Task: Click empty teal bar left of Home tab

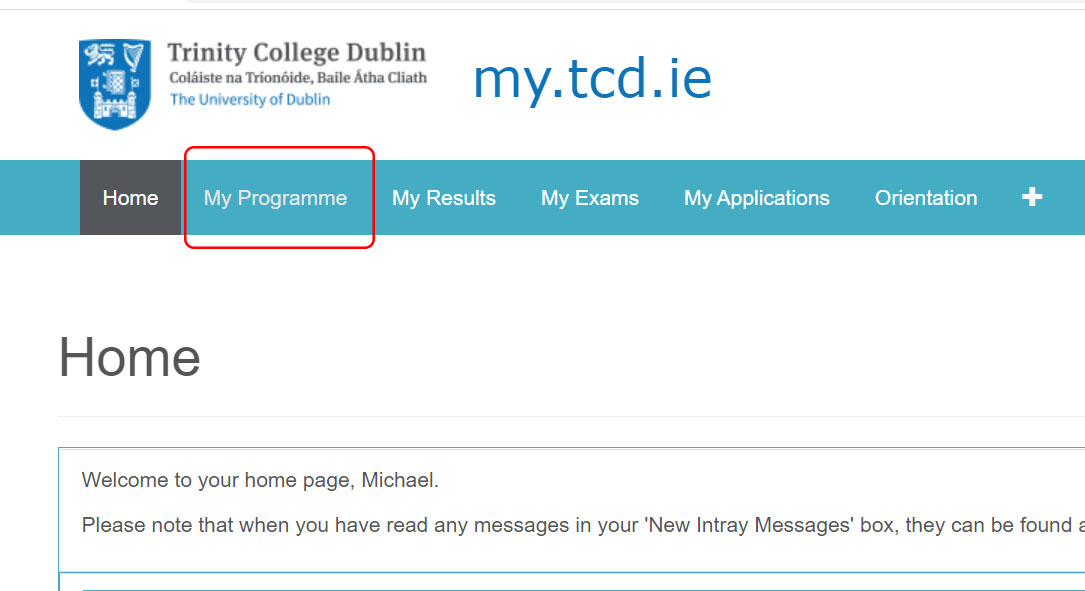Action: (x=39, y=198)
